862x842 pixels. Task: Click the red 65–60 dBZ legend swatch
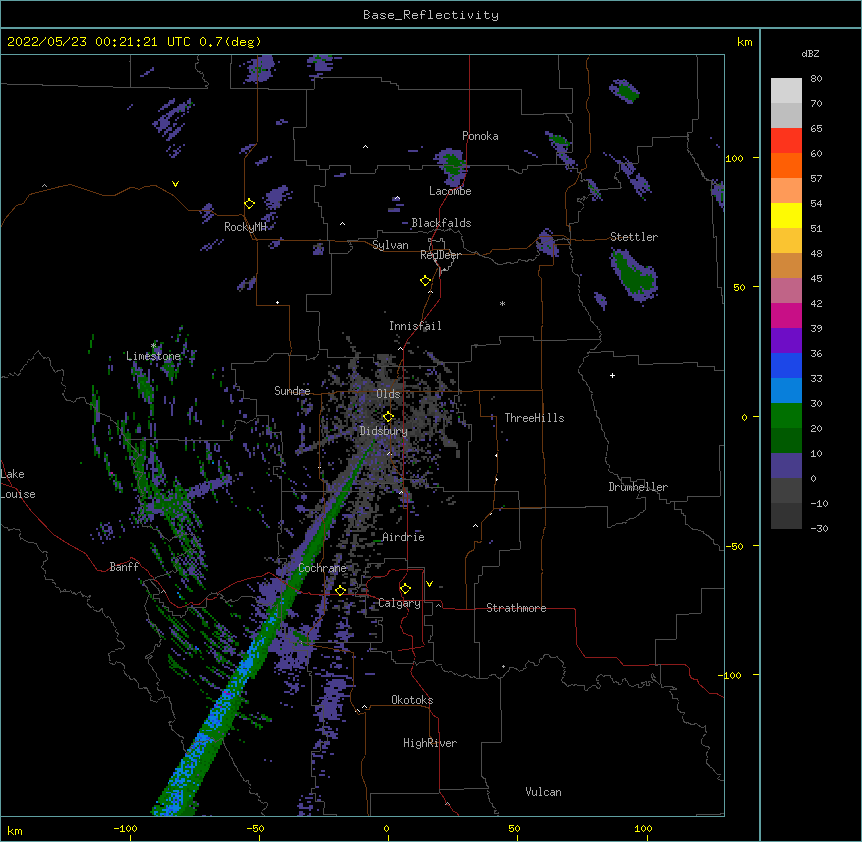tap(786, 141)
